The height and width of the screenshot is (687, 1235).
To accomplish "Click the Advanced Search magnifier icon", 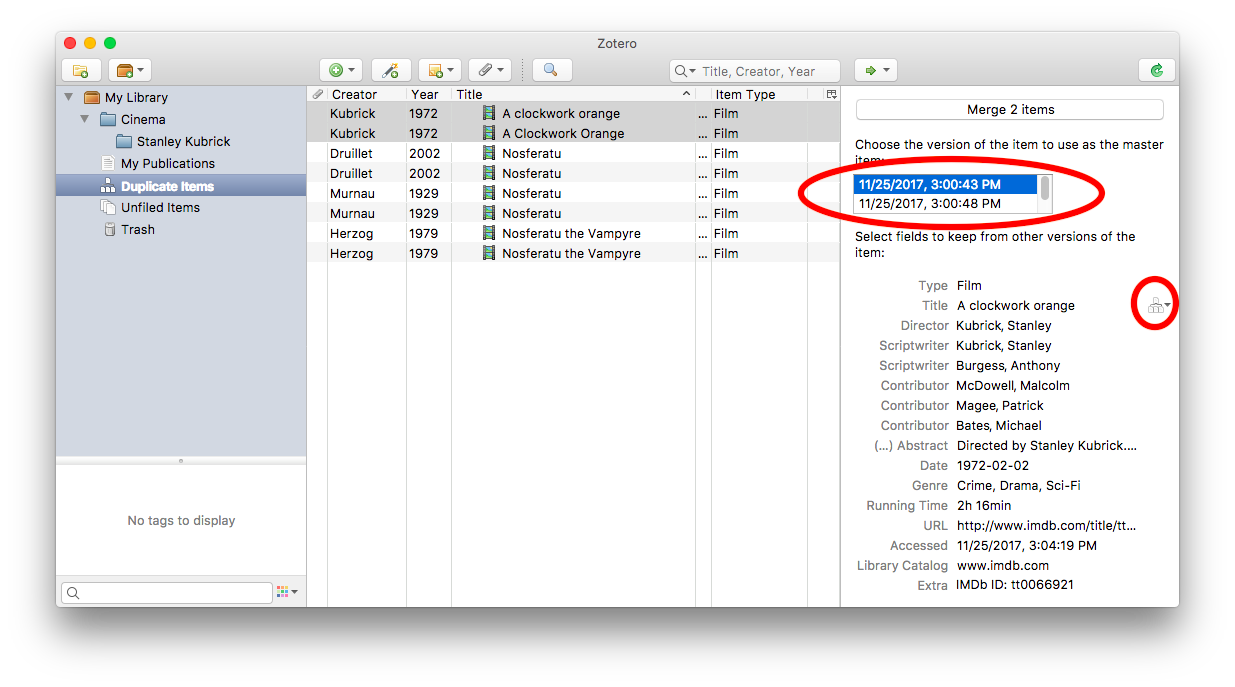I will click(552, 70).
